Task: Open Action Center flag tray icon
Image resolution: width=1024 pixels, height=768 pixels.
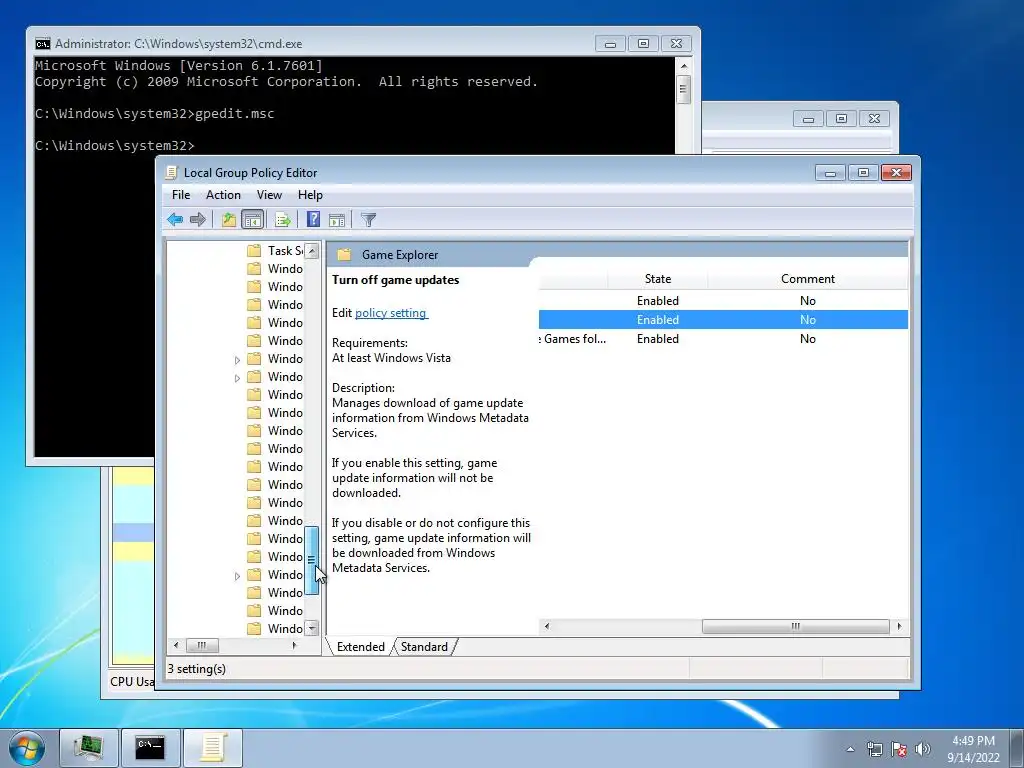Action: (x=899, y=749)
